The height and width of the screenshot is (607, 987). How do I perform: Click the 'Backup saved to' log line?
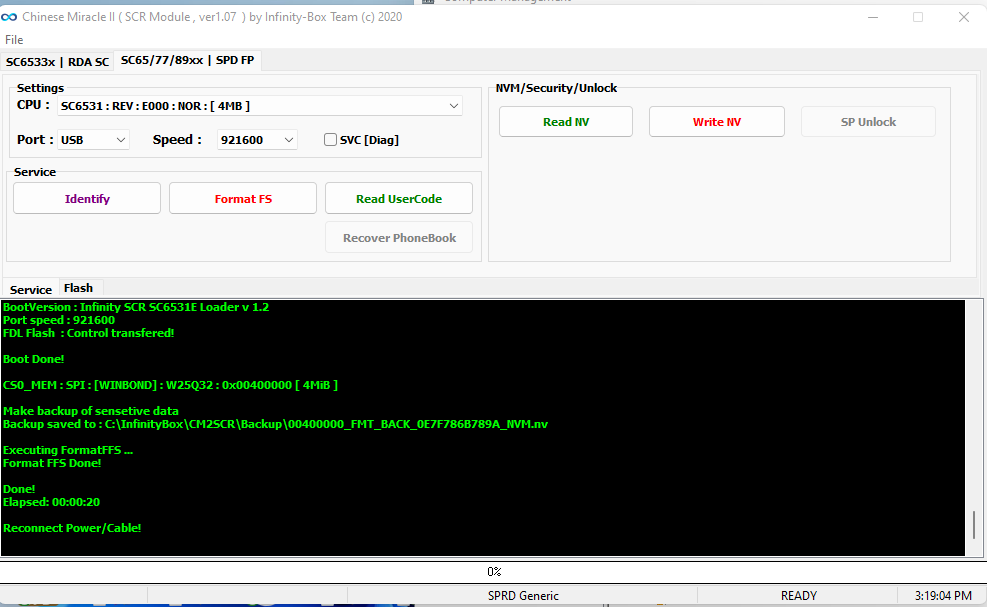click(275, 424)
